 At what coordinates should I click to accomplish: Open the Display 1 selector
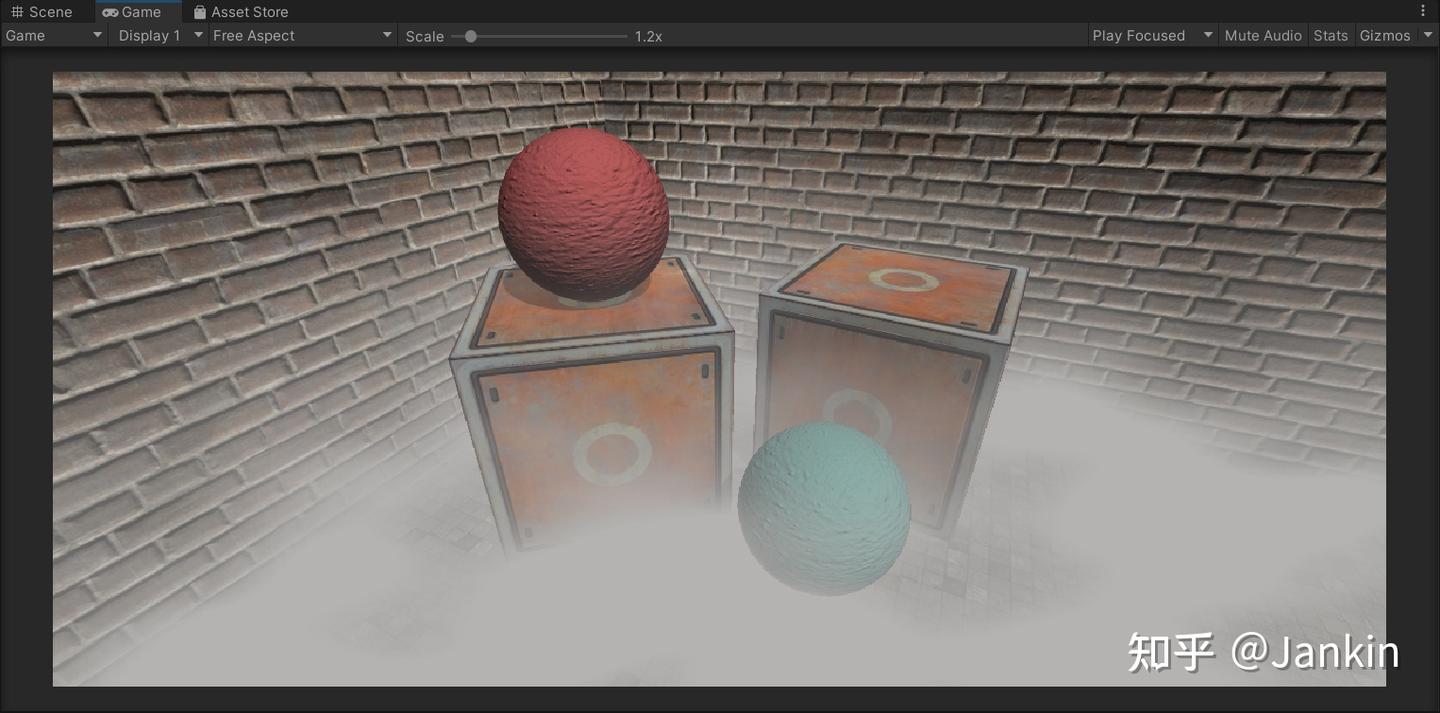pos(150,34)
